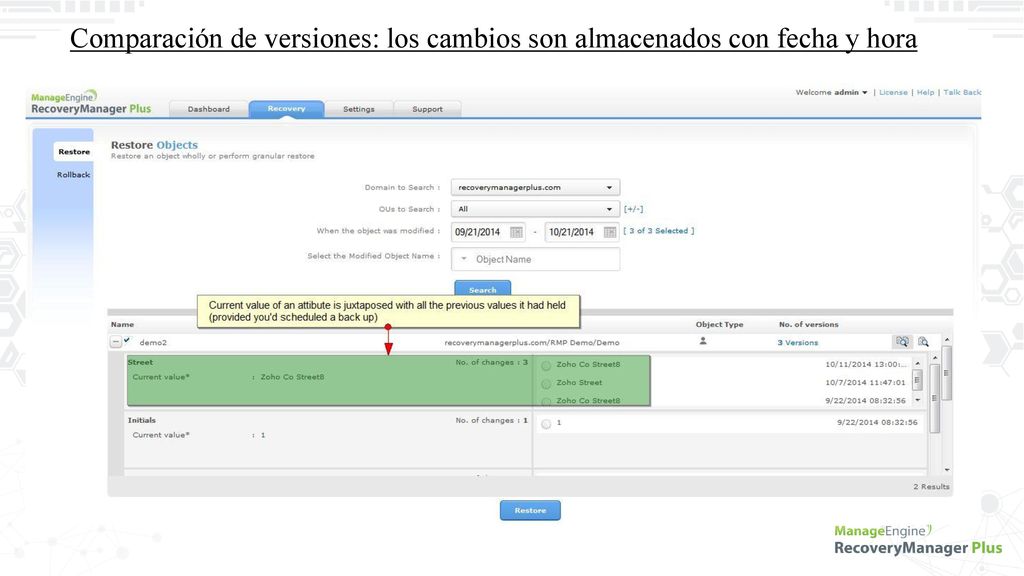Select the Initials value 1 radio option

tap(546, 423)
